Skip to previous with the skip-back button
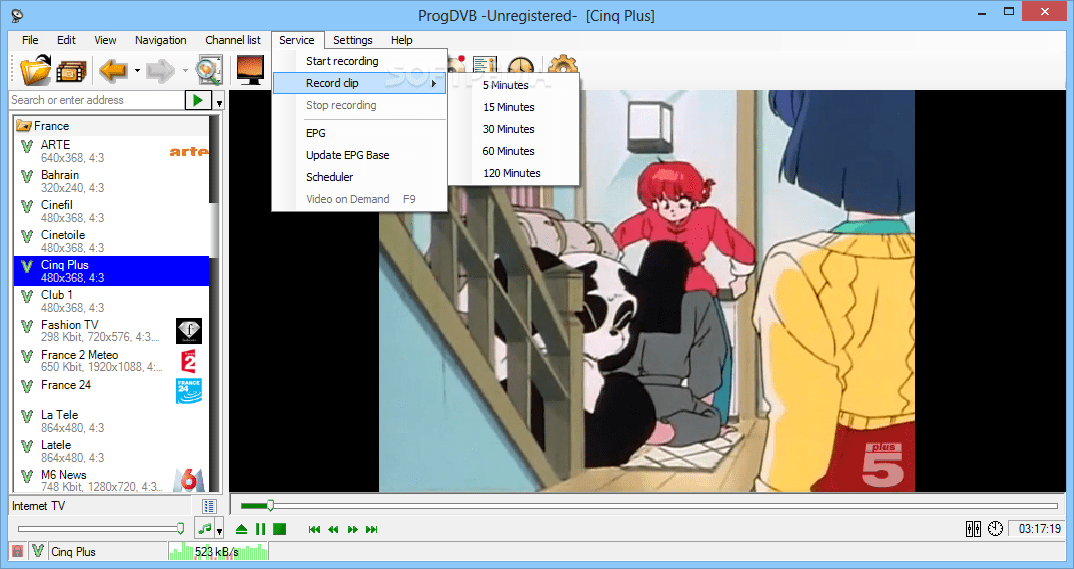This screenshot has width=1074, height=569. tap(314, 529)
